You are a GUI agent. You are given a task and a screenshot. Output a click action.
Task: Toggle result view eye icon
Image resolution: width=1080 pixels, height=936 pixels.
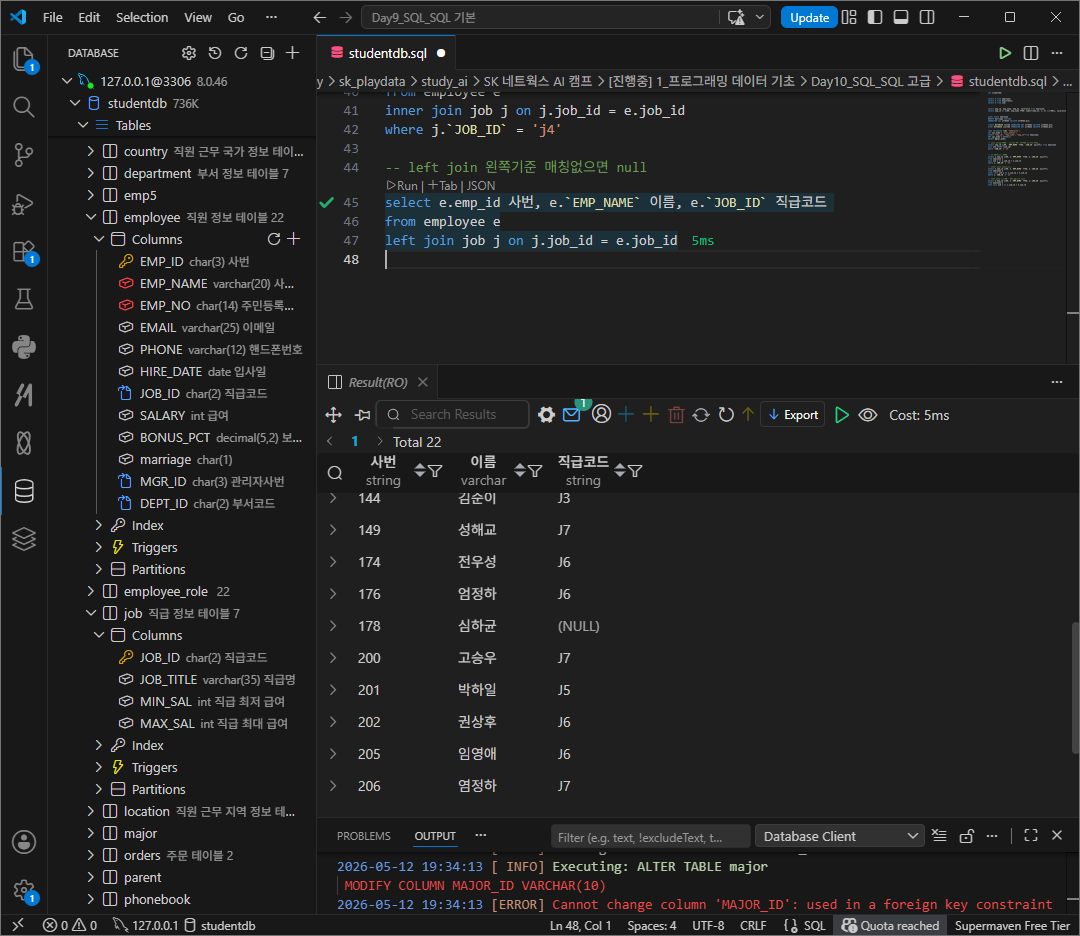(868, 415)
